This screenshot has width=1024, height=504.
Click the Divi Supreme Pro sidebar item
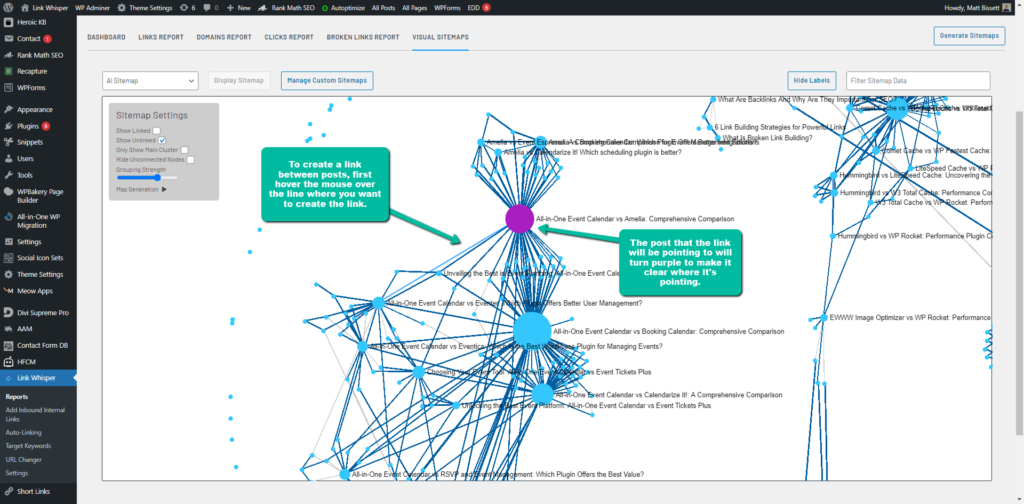point(42,313)
